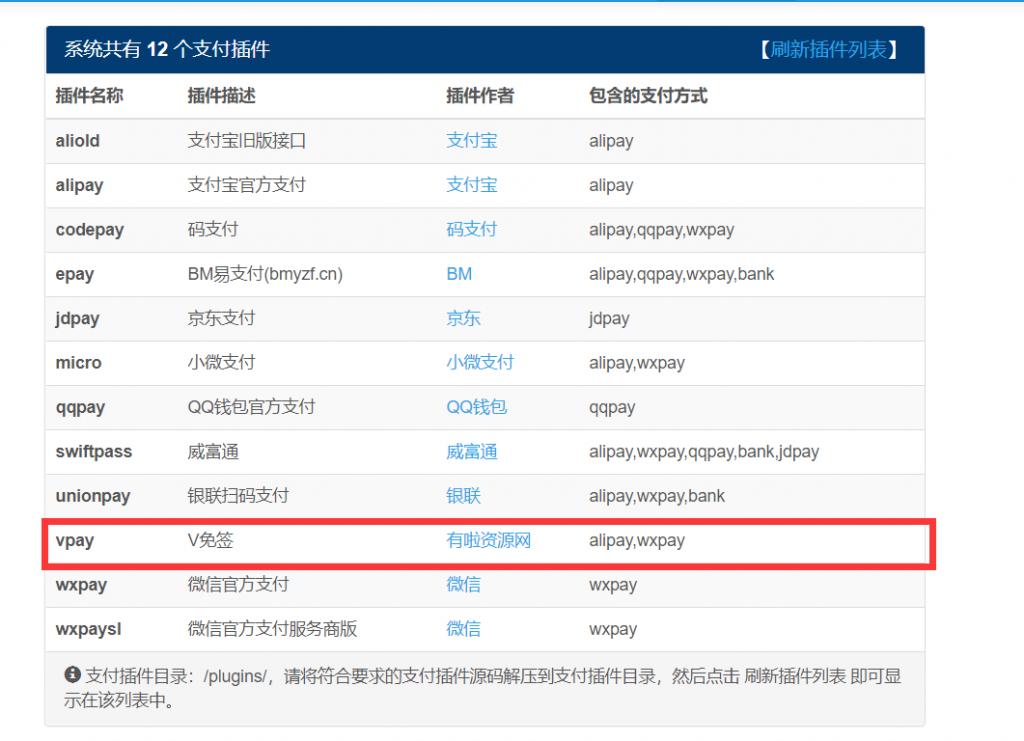
Task: Open the QQ钱包 link in qqpay row
Action: click(476, 407)
